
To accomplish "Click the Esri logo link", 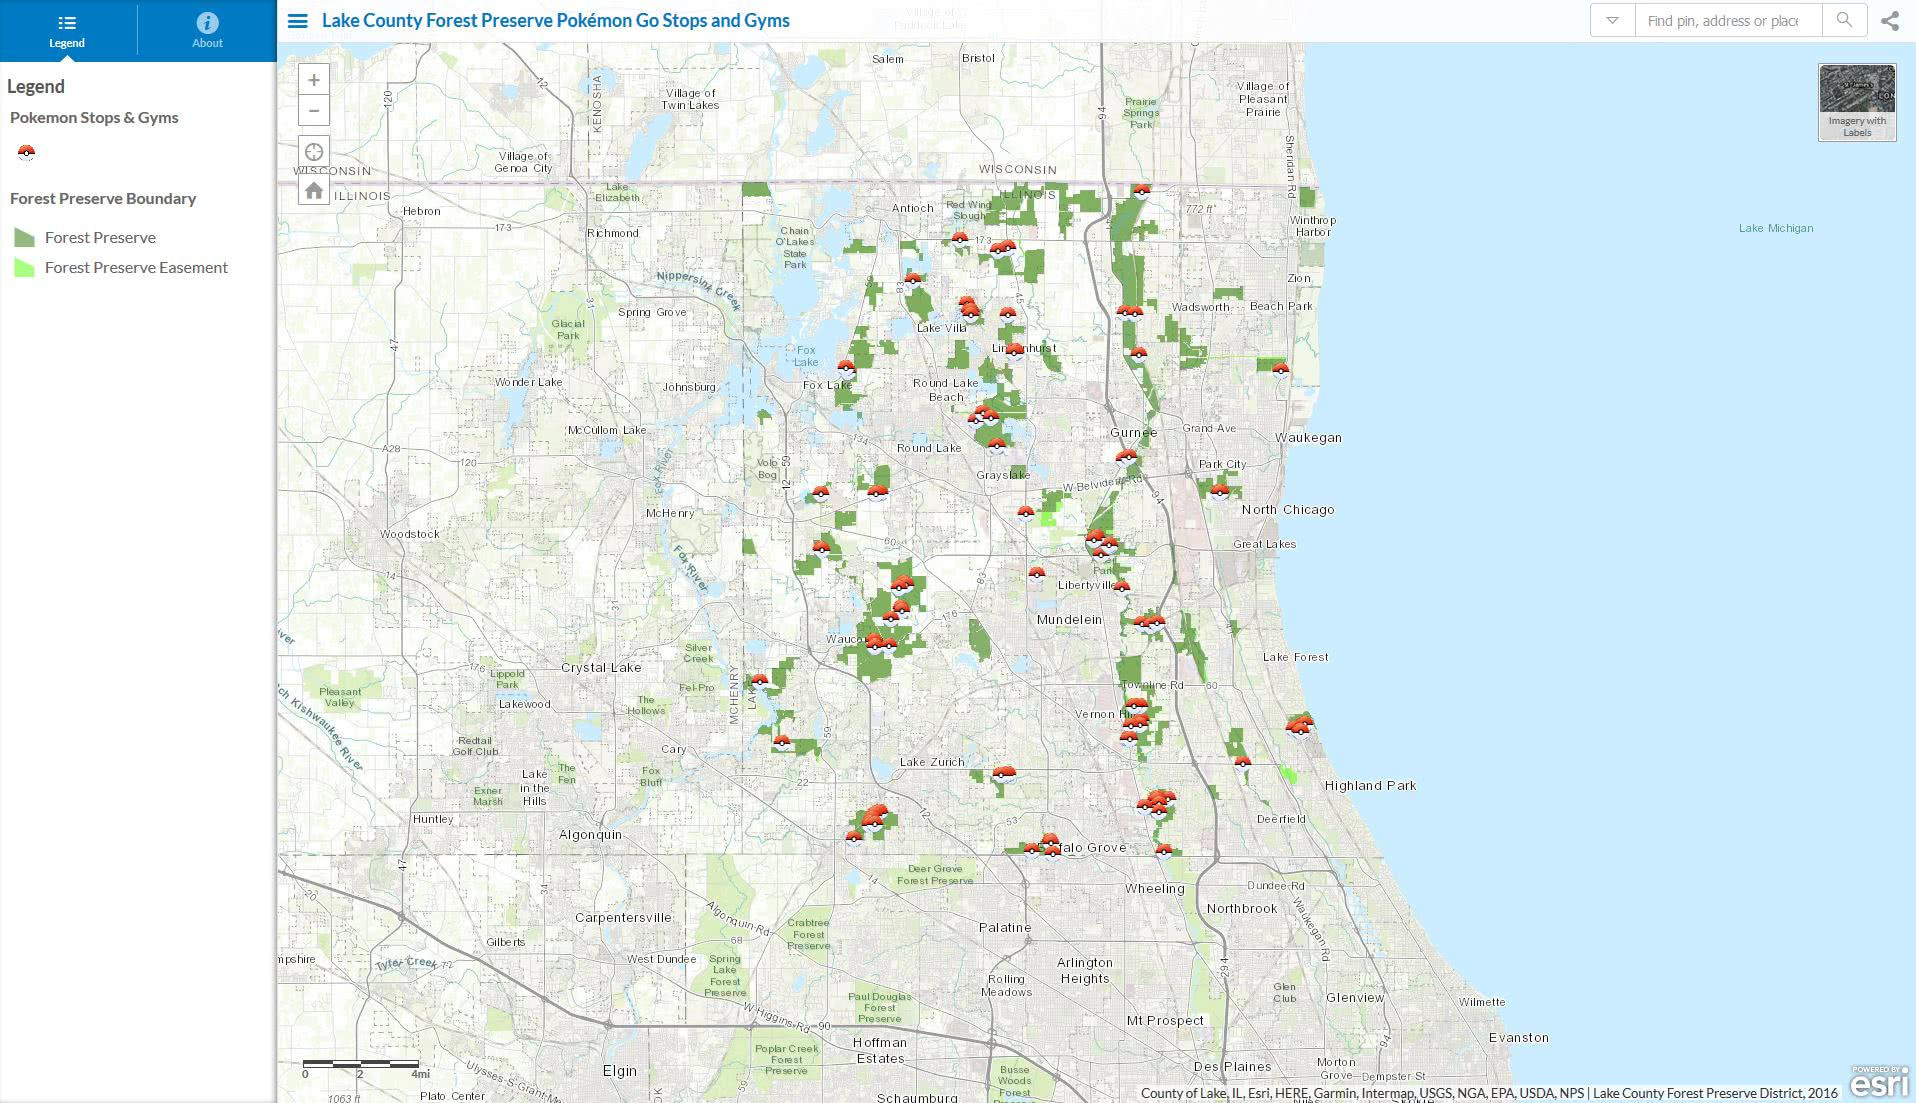I will point(1879,1082).
